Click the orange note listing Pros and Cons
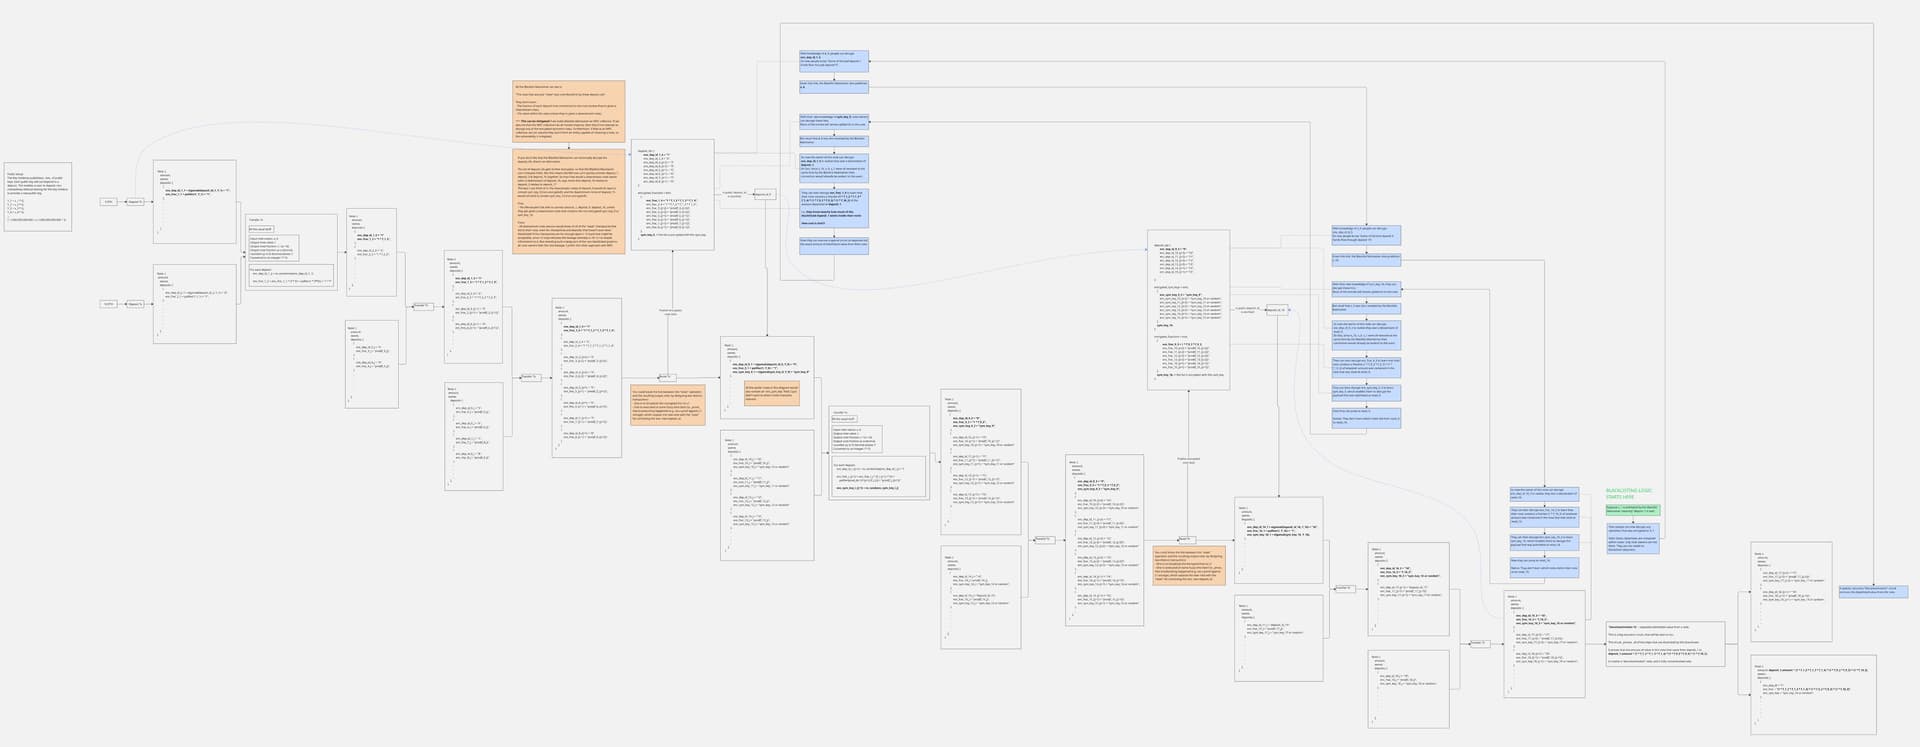 (568, 200)
